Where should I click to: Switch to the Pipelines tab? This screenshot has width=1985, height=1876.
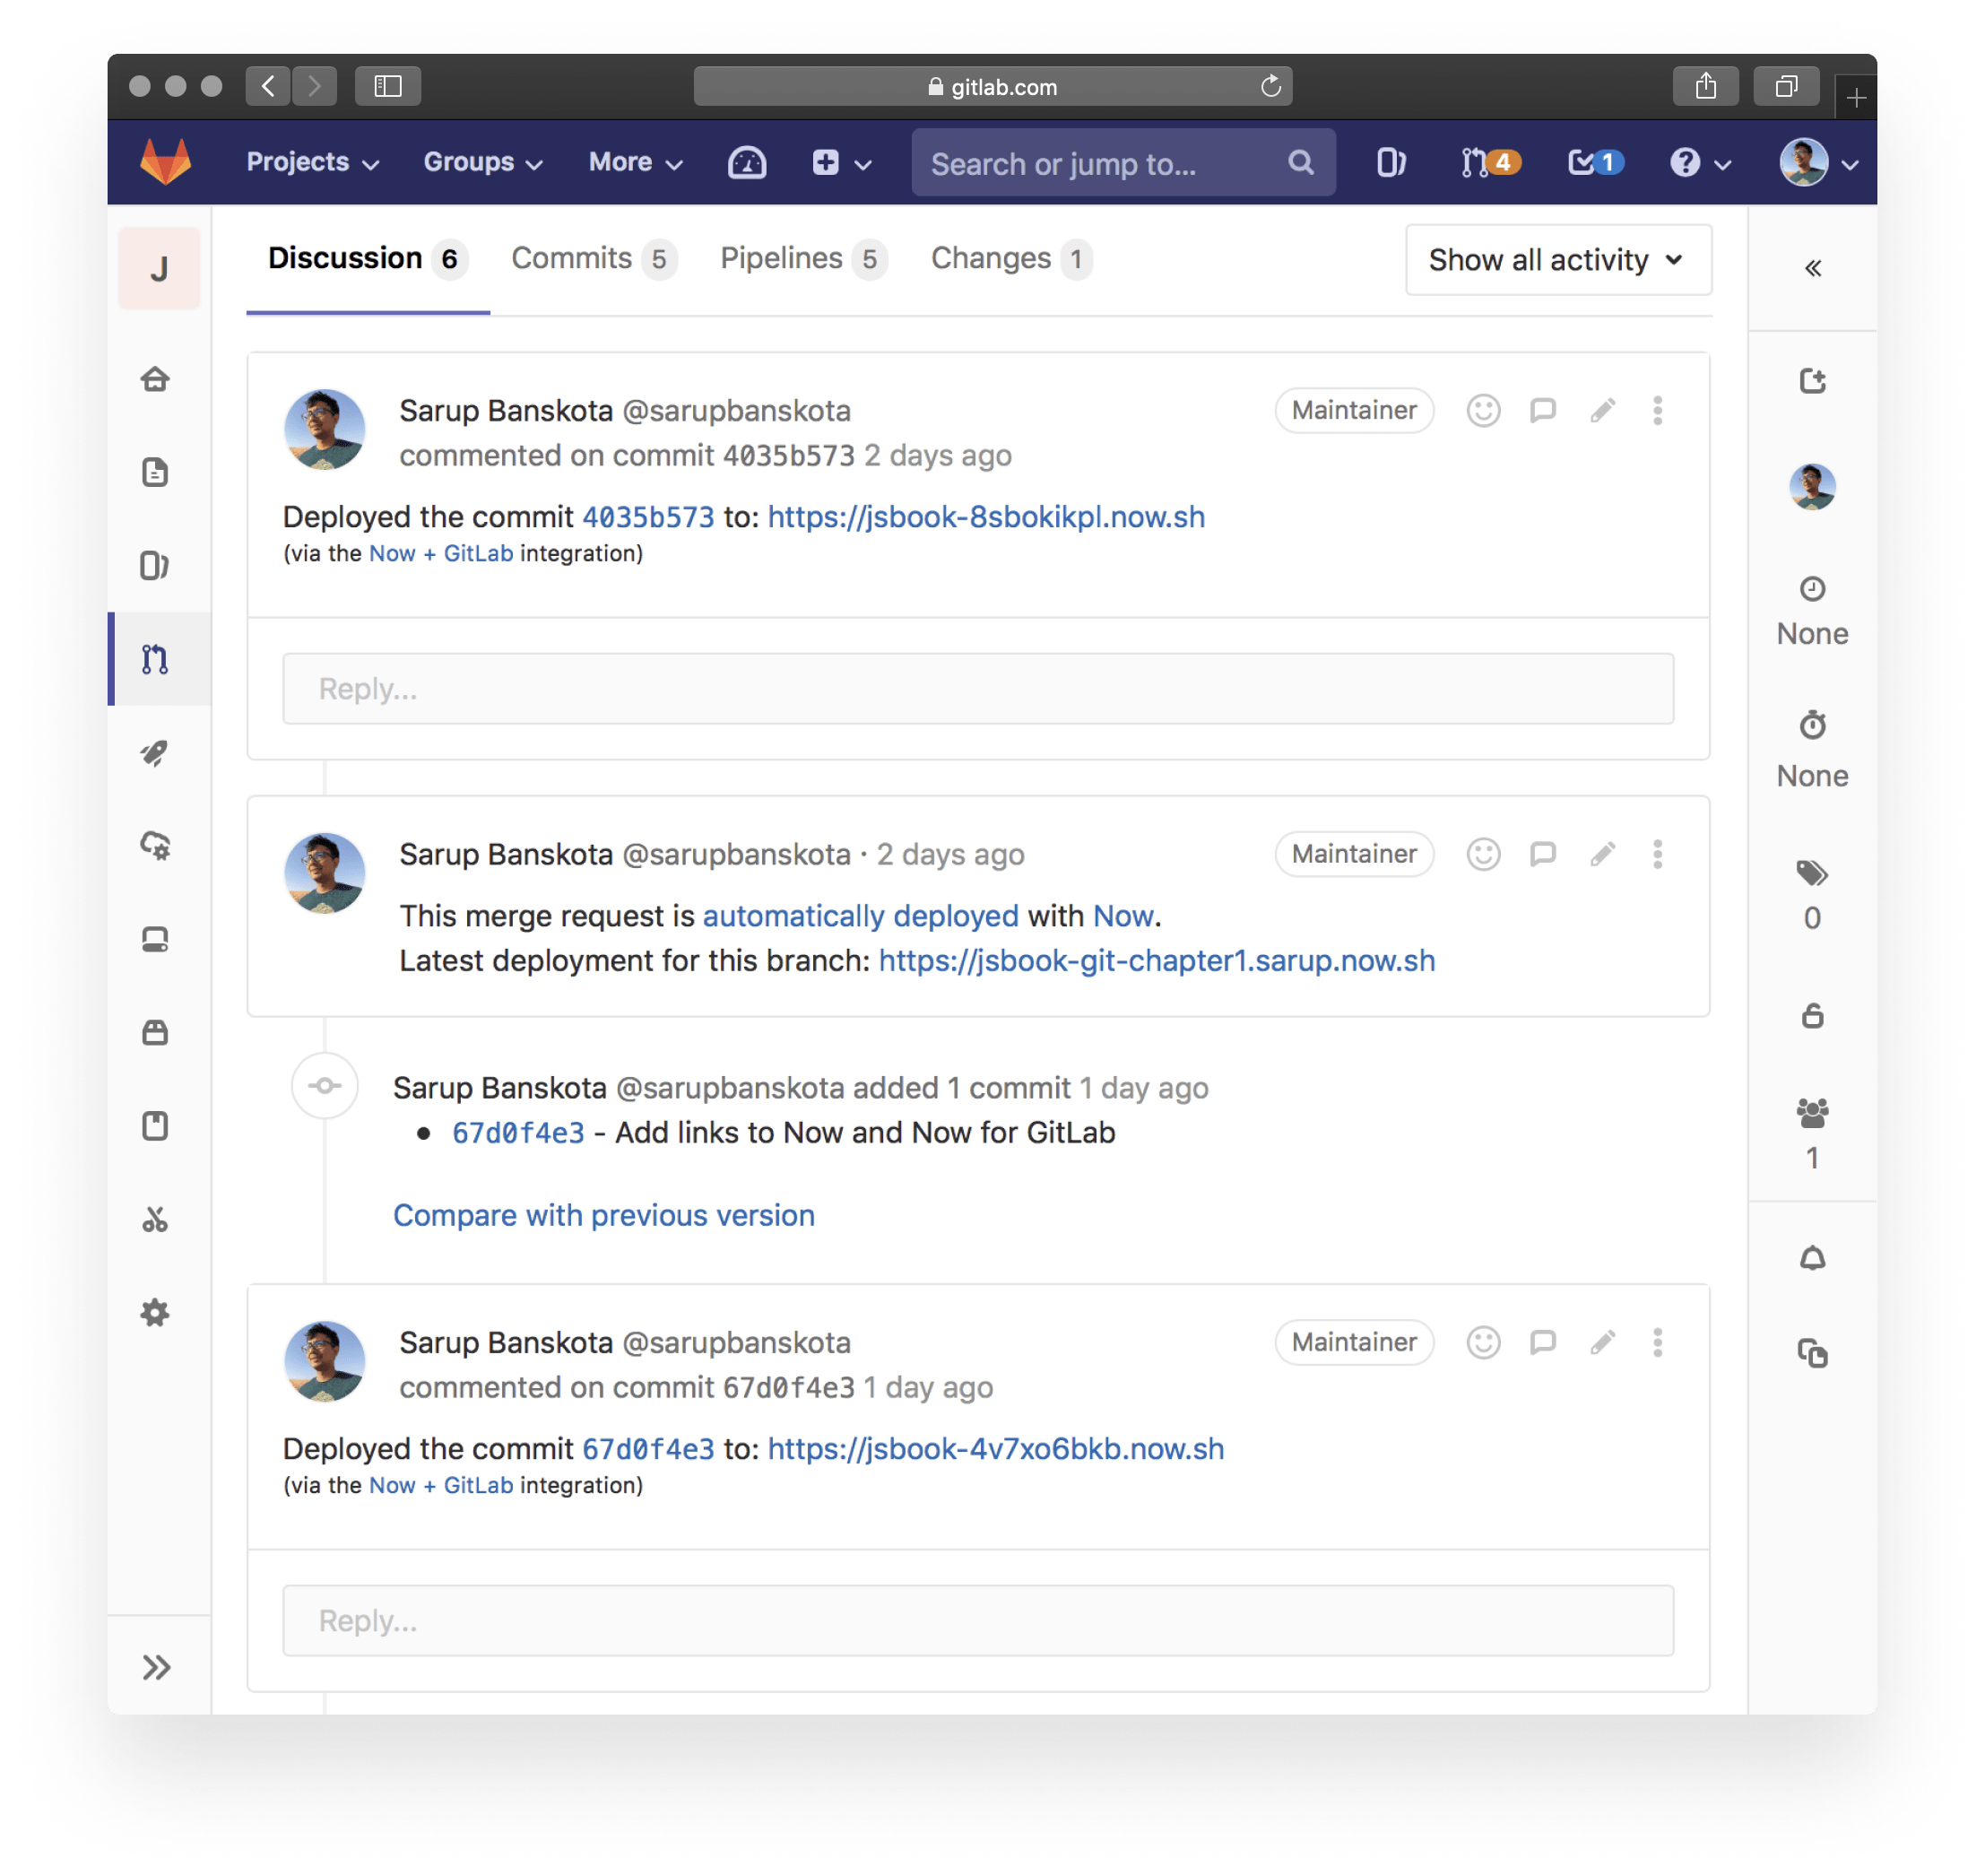[x=804, y=259]
